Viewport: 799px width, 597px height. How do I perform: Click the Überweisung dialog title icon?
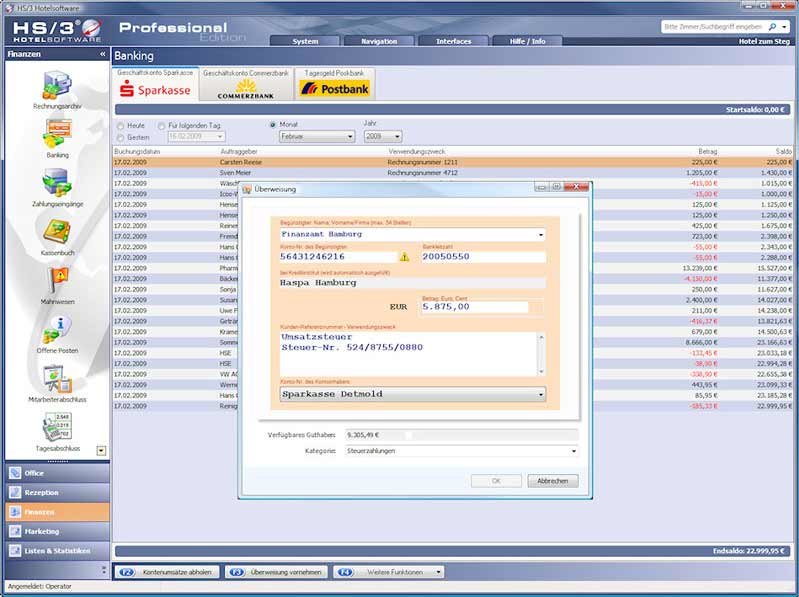pos(247,189)
